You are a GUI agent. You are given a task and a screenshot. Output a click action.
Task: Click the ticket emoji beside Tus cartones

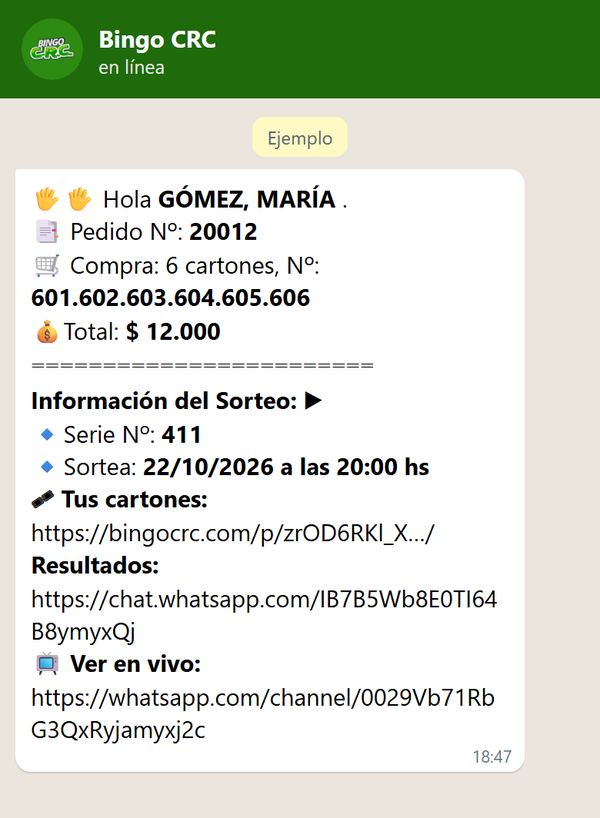(42, 500)
